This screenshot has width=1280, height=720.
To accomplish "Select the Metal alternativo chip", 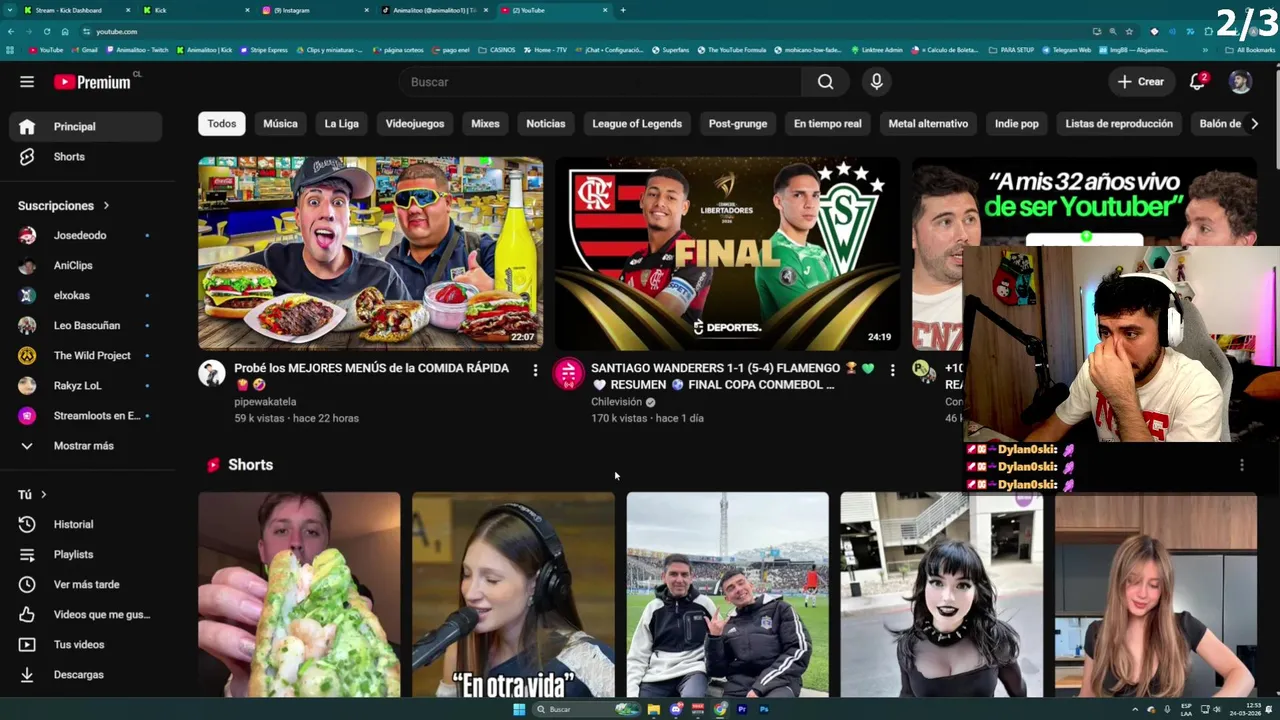I will click(x=928, y=124).
